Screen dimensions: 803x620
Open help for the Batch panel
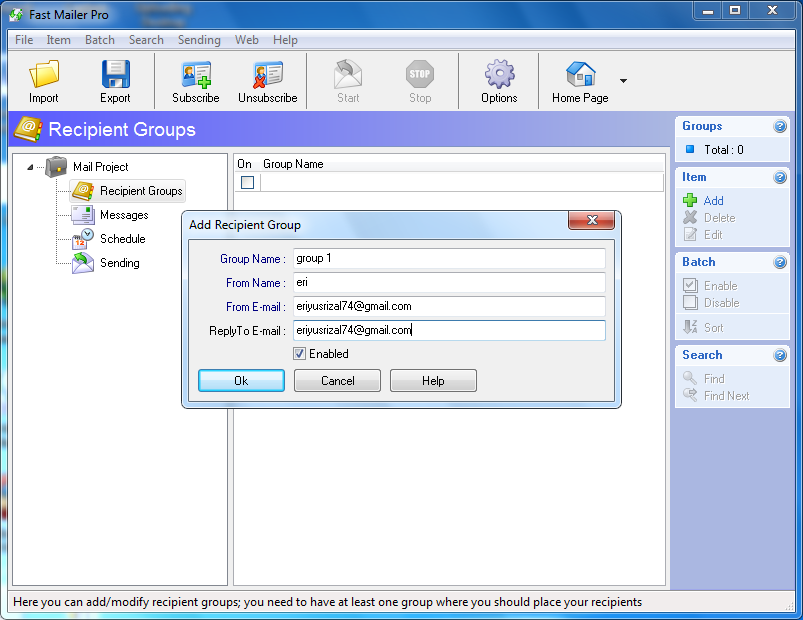(x=779, y=262)
